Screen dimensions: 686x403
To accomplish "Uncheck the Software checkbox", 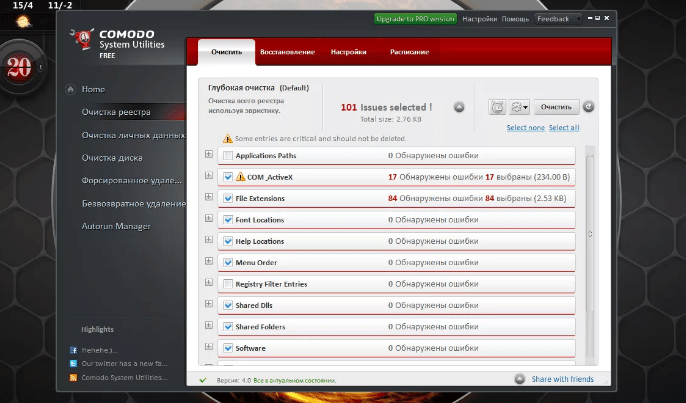I will tap(228, 348).
